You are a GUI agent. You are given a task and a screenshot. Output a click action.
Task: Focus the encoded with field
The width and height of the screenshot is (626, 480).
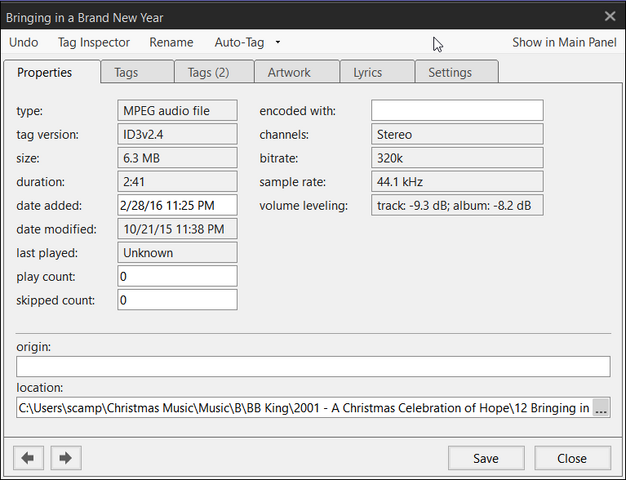pyautogui.click(x=457, y=110)
